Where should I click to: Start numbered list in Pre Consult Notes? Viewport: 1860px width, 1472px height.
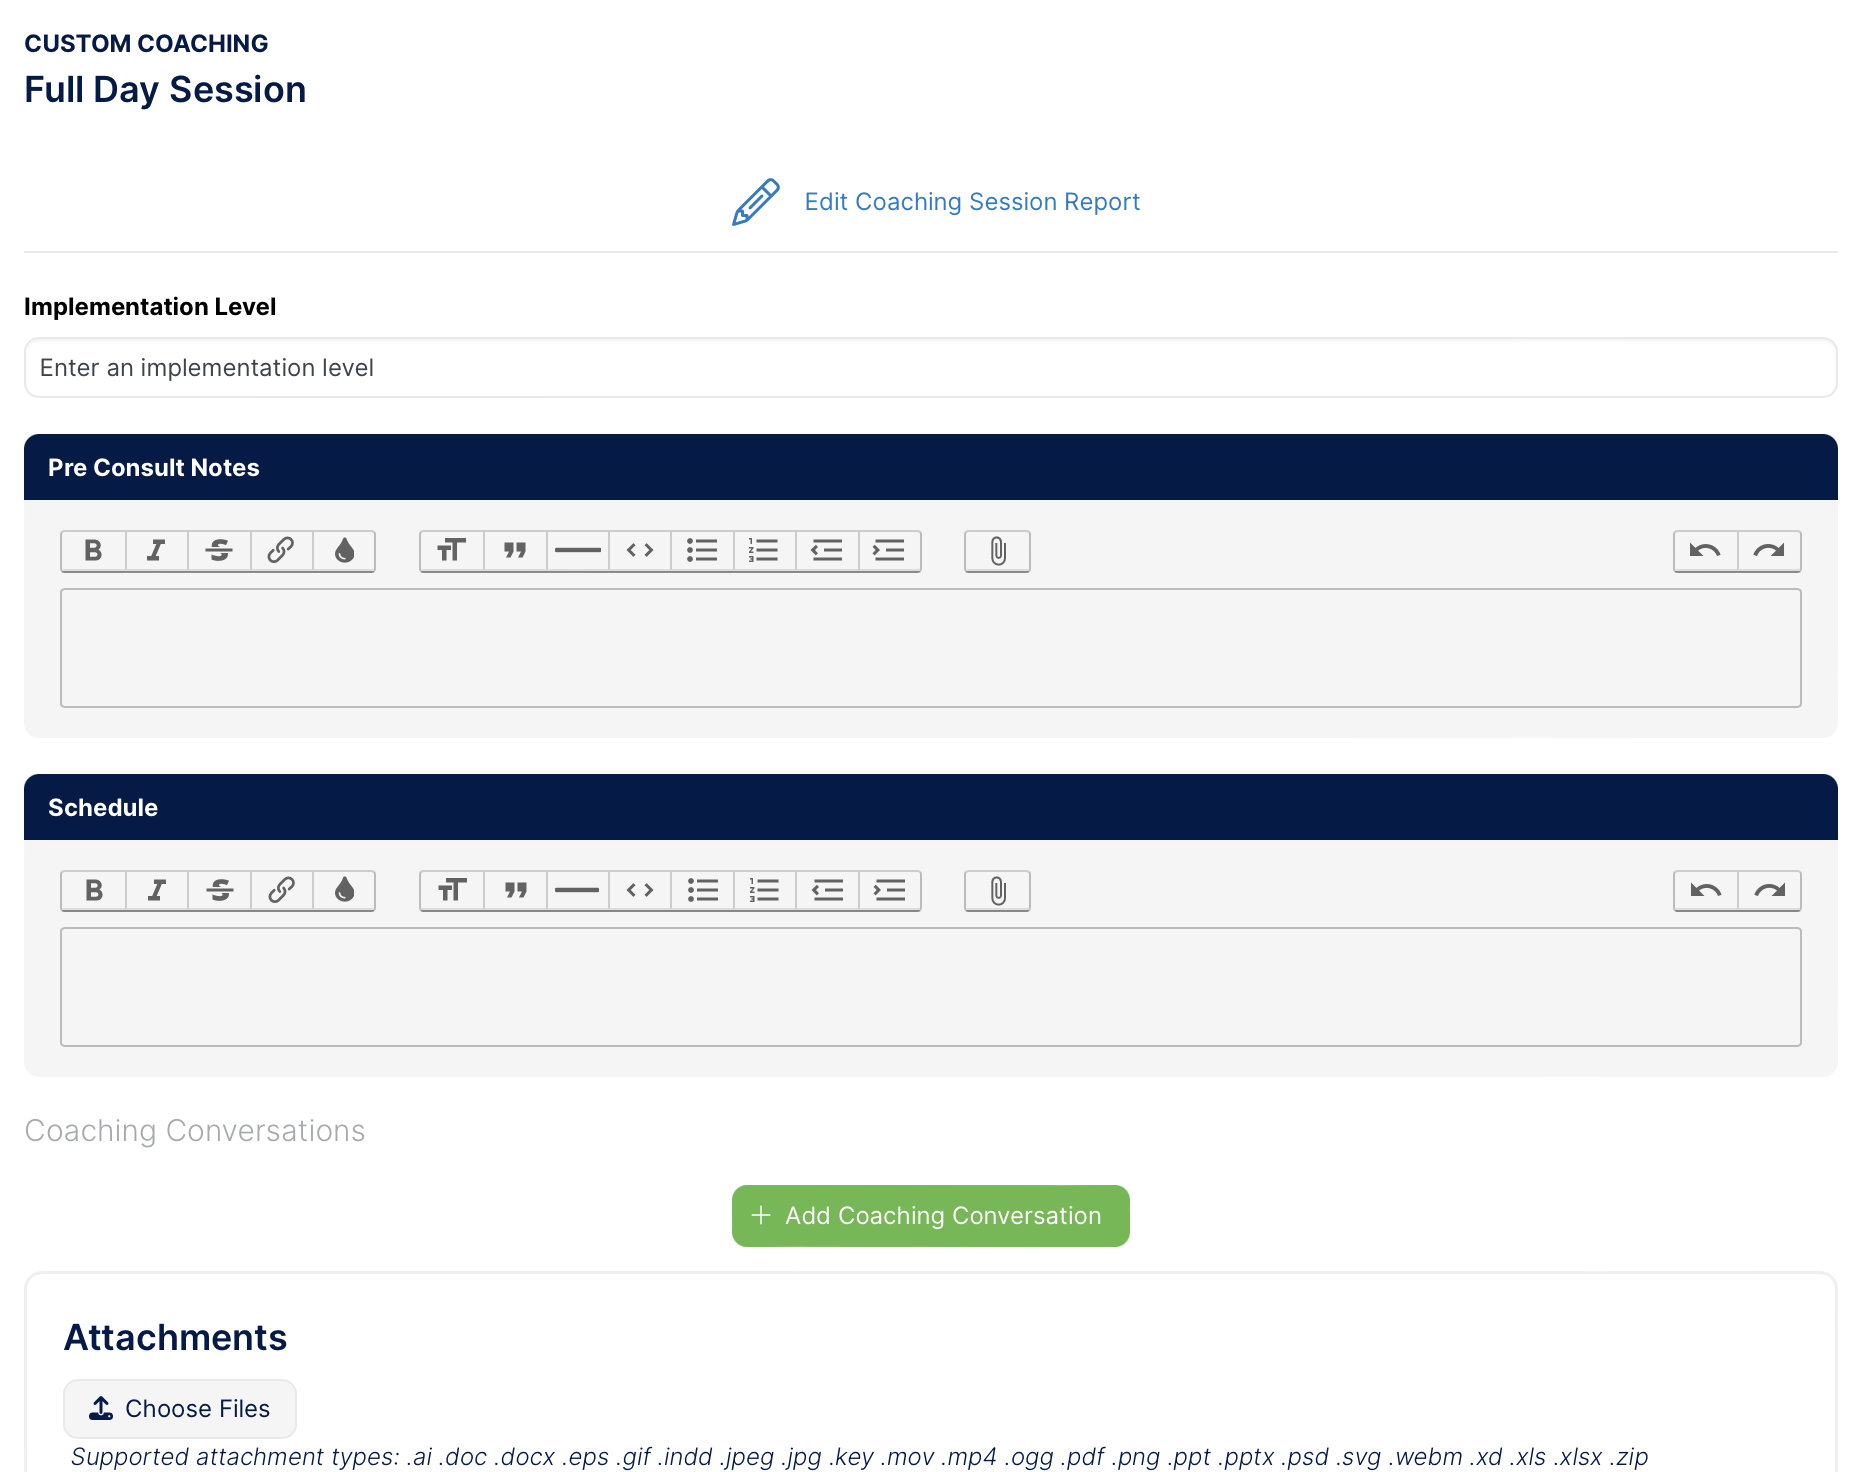point(764,551)
